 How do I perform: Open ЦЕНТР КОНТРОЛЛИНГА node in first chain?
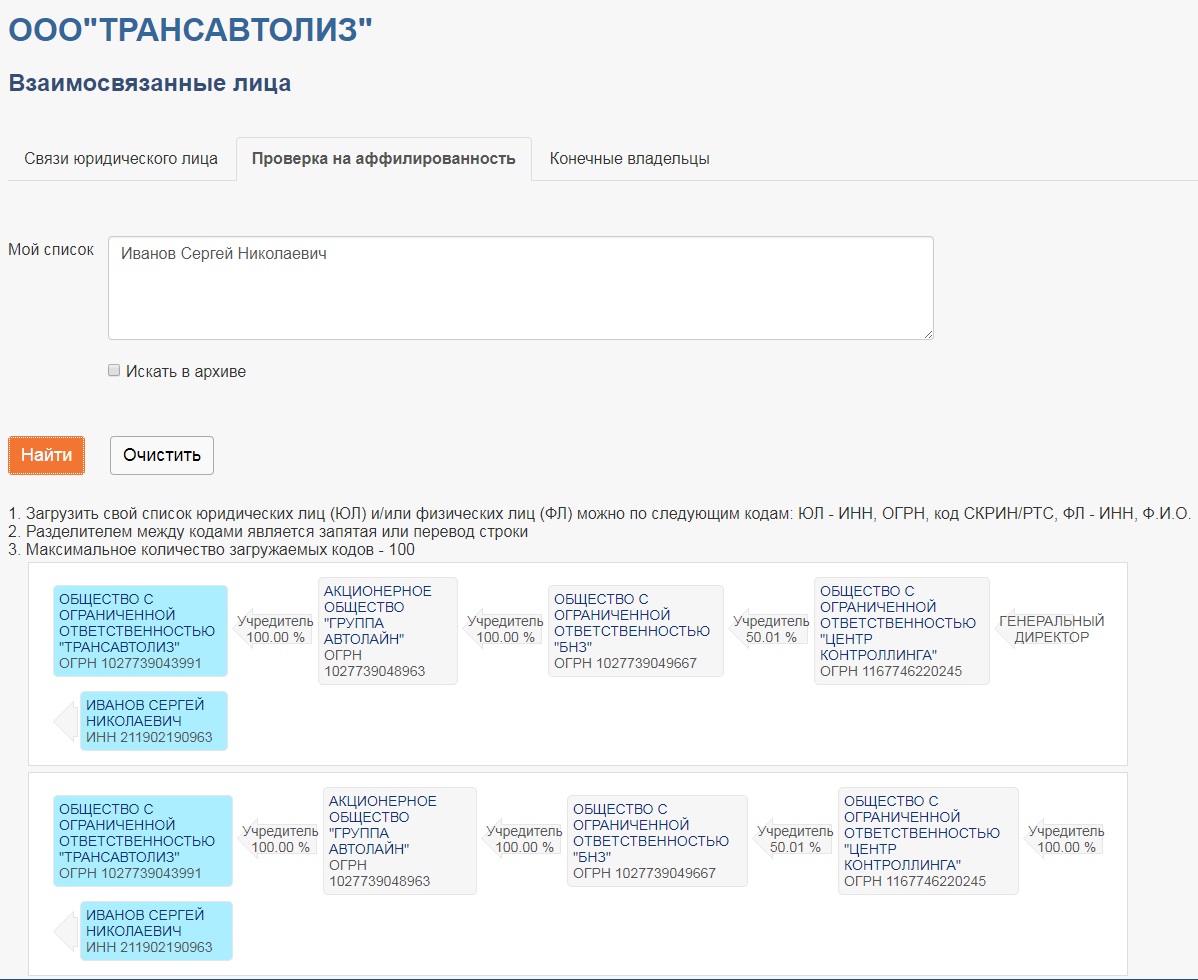point(902,631)
